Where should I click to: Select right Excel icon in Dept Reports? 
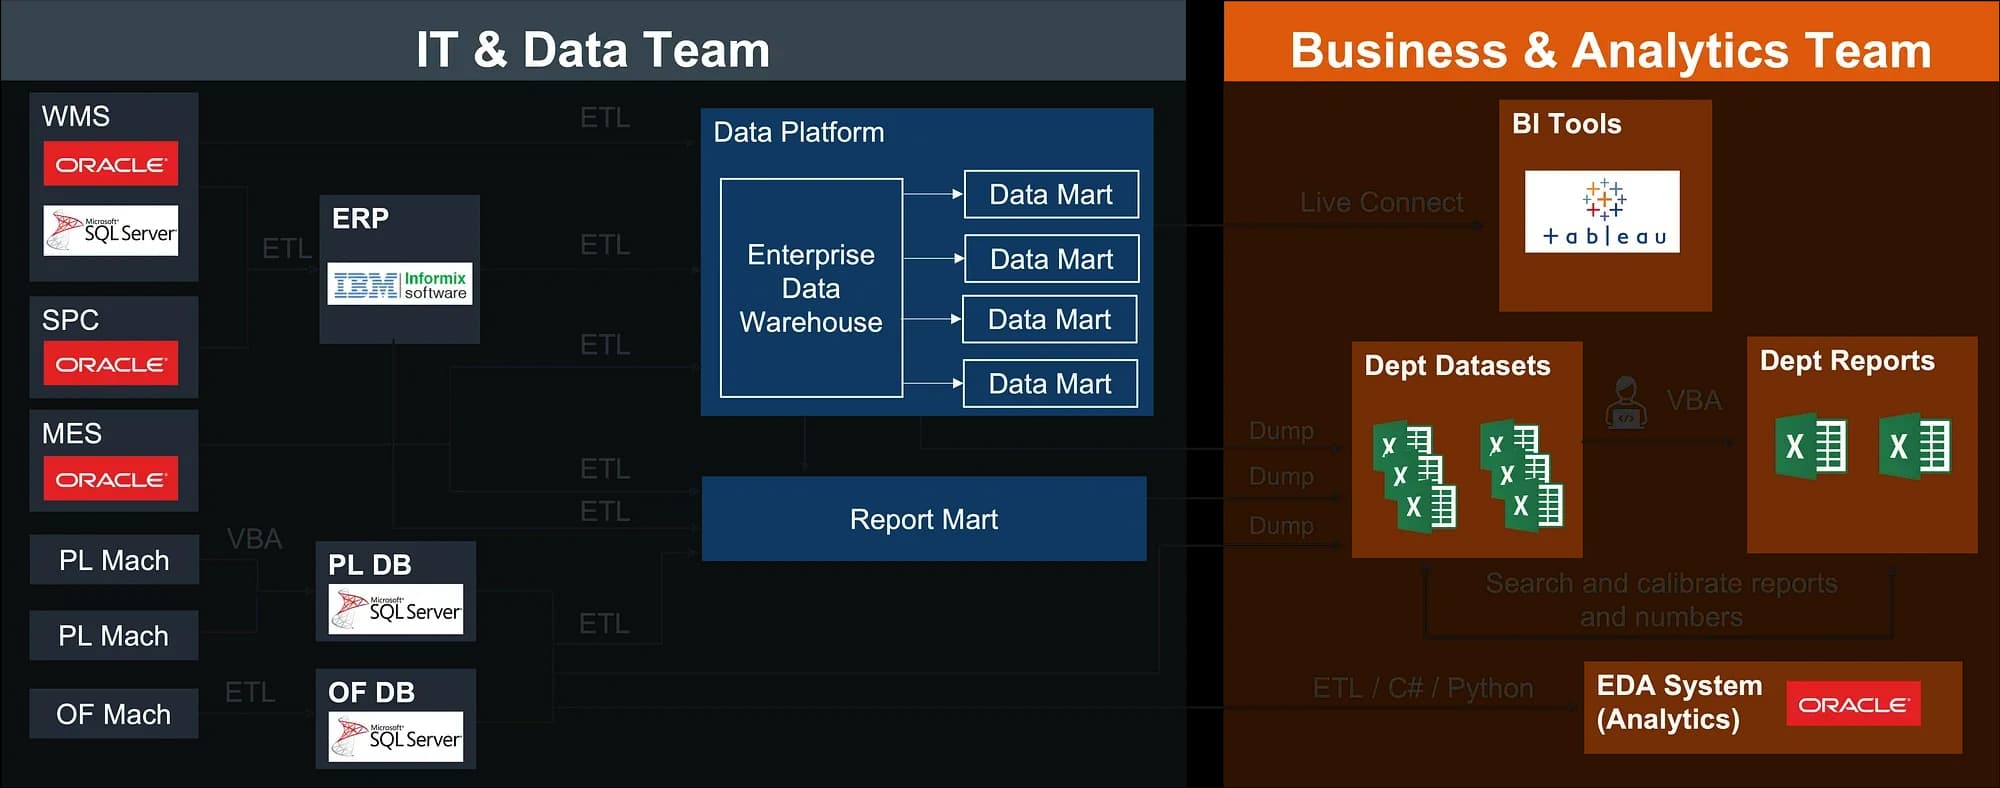pos(1914,446)
